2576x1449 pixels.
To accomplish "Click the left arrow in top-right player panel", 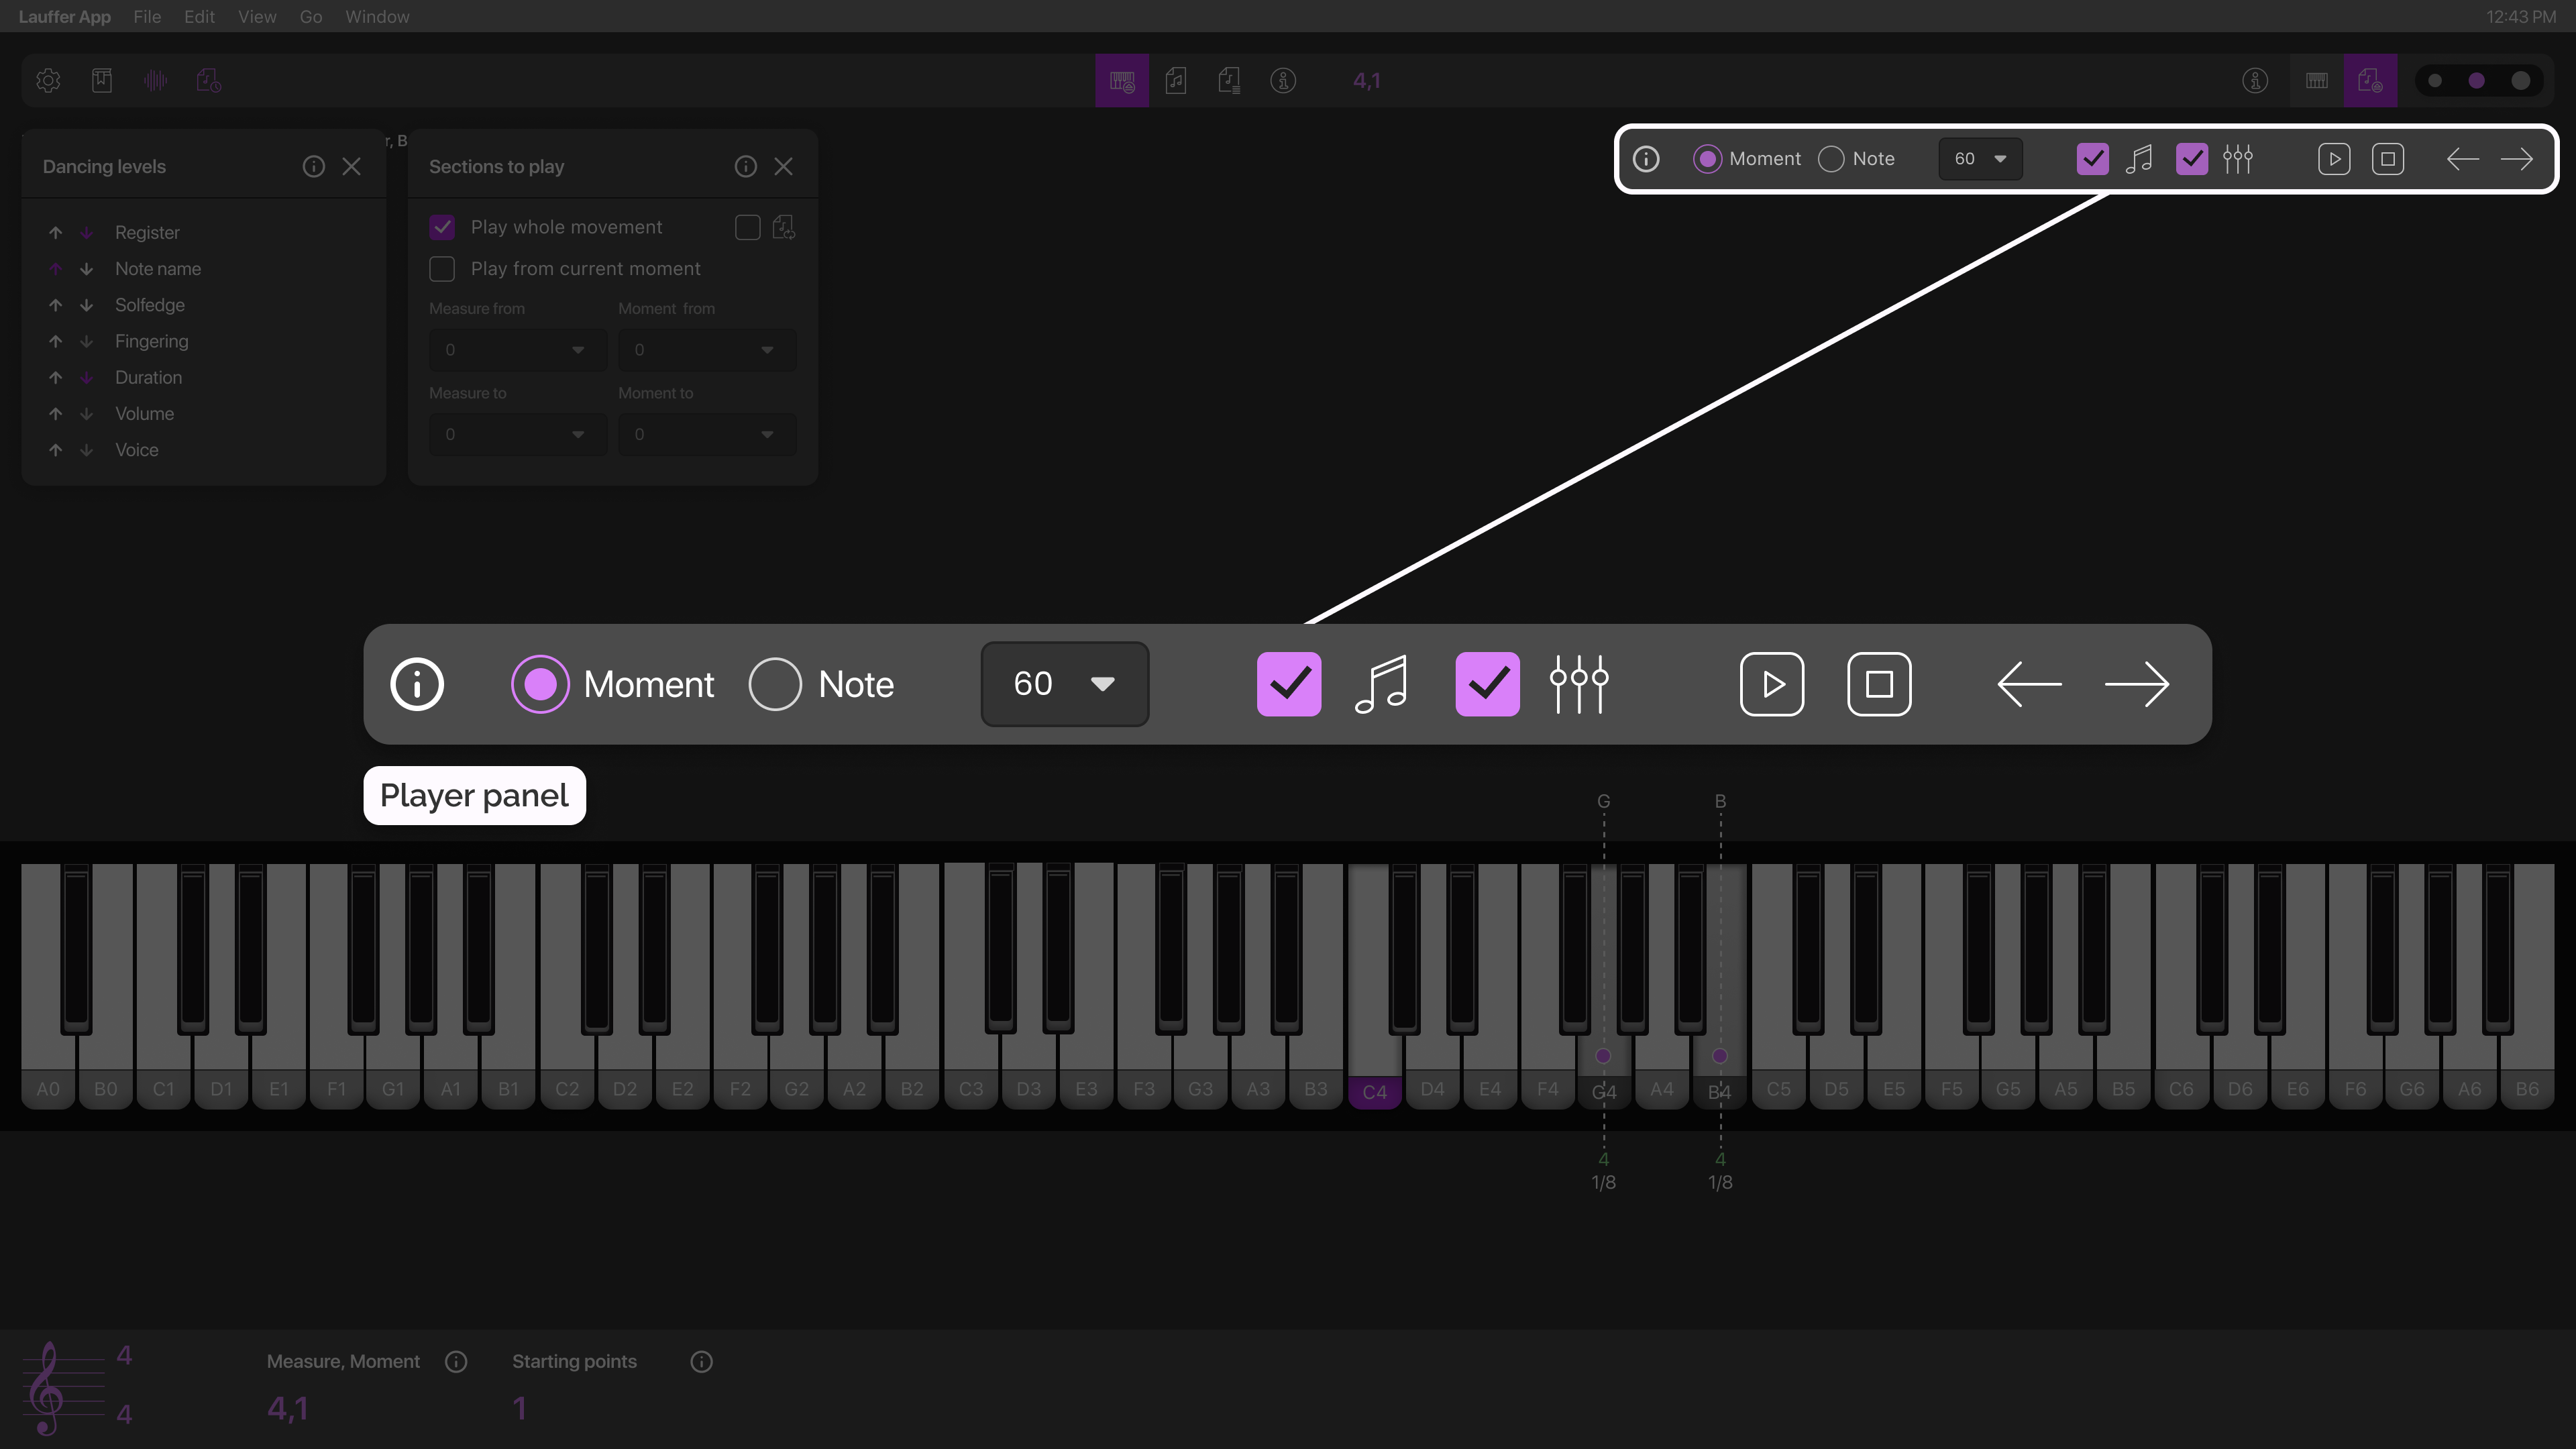I will pyautogui.click(x=2462, y=159).
